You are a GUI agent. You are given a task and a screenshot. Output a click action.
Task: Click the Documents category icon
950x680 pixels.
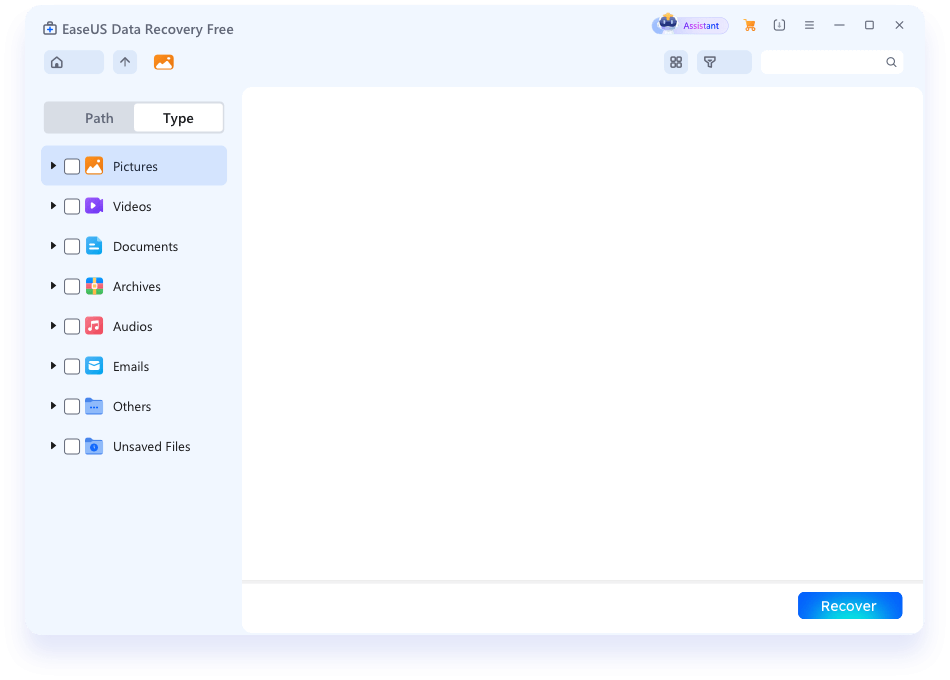pos(94,245)
